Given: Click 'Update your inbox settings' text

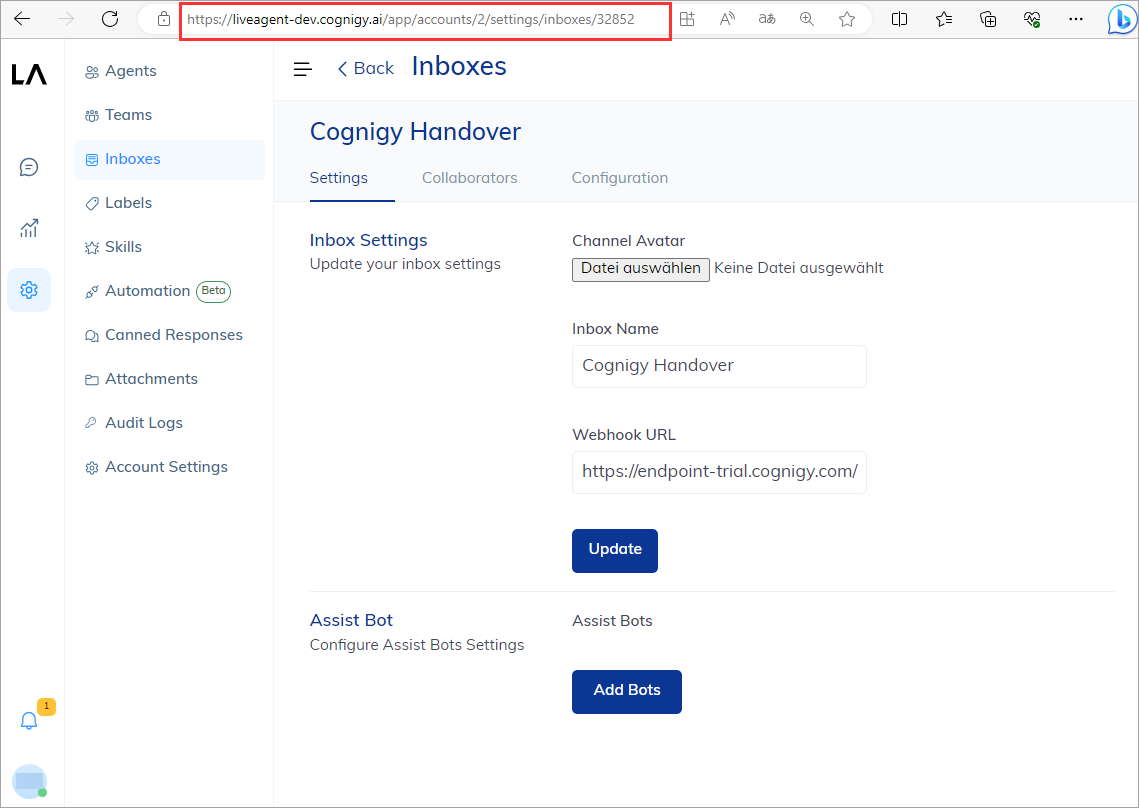Looking at the screenshot, I should [x=405, y=264].
